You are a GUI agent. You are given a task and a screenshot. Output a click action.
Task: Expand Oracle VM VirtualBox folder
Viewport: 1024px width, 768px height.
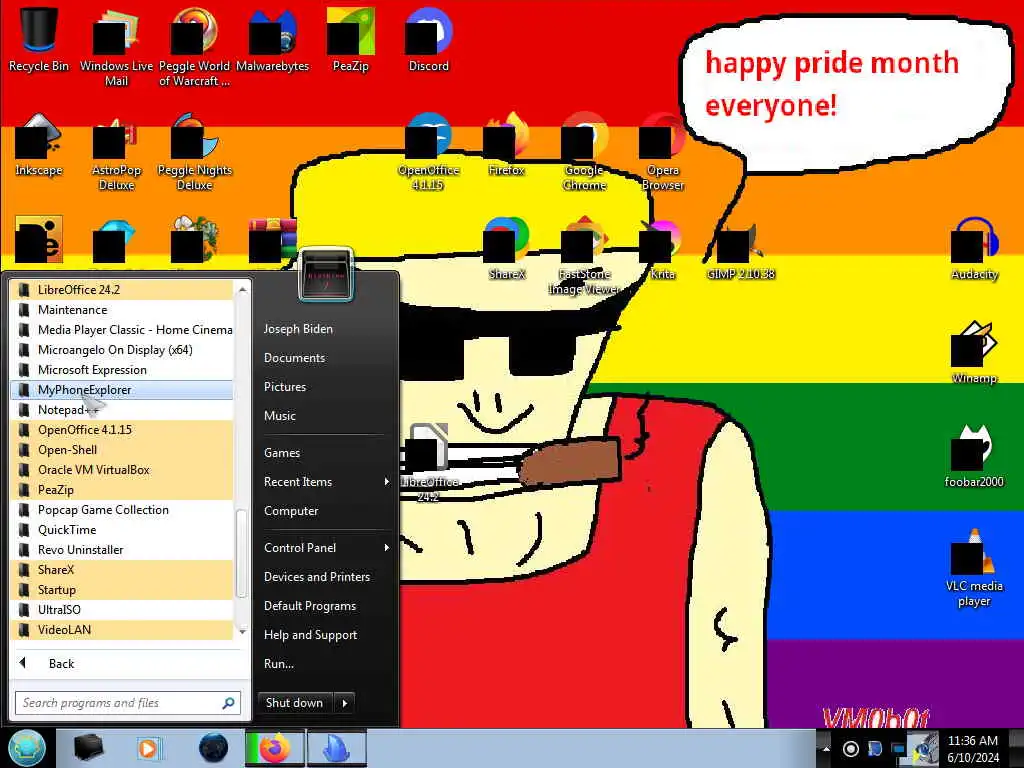[121, 470]
